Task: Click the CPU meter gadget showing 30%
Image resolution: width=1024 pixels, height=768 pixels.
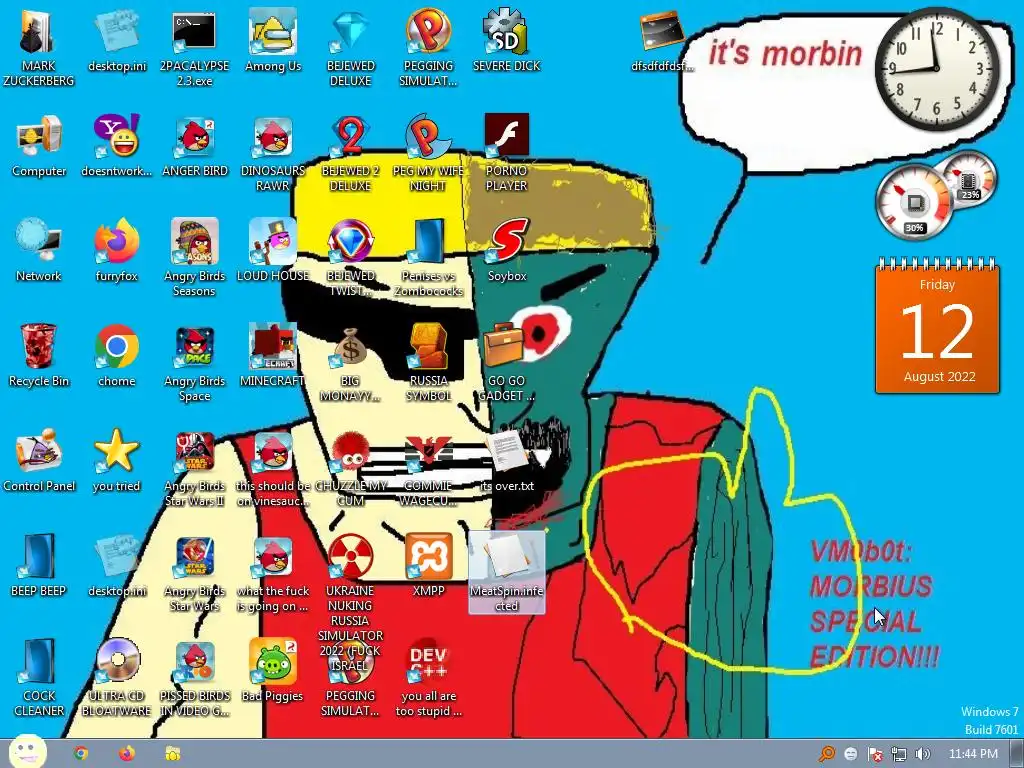Action: (914, 202)
